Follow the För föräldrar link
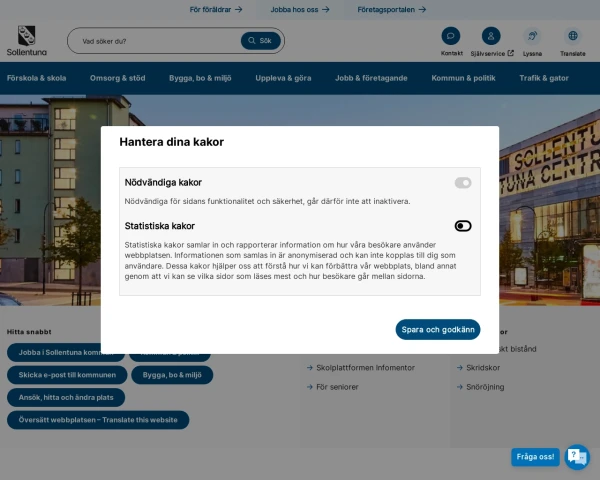This screenshot has width=600, height=480. [x=215, y=9]
